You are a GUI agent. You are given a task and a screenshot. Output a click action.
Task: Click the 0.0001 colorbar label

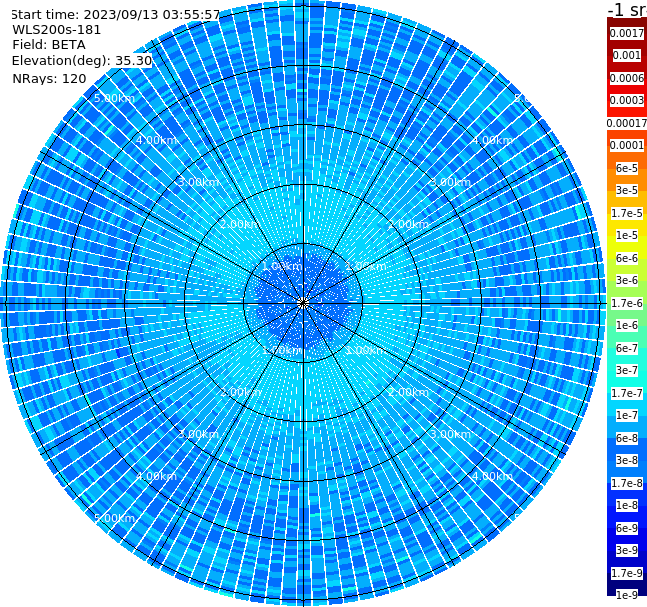[x=627, y=145]
